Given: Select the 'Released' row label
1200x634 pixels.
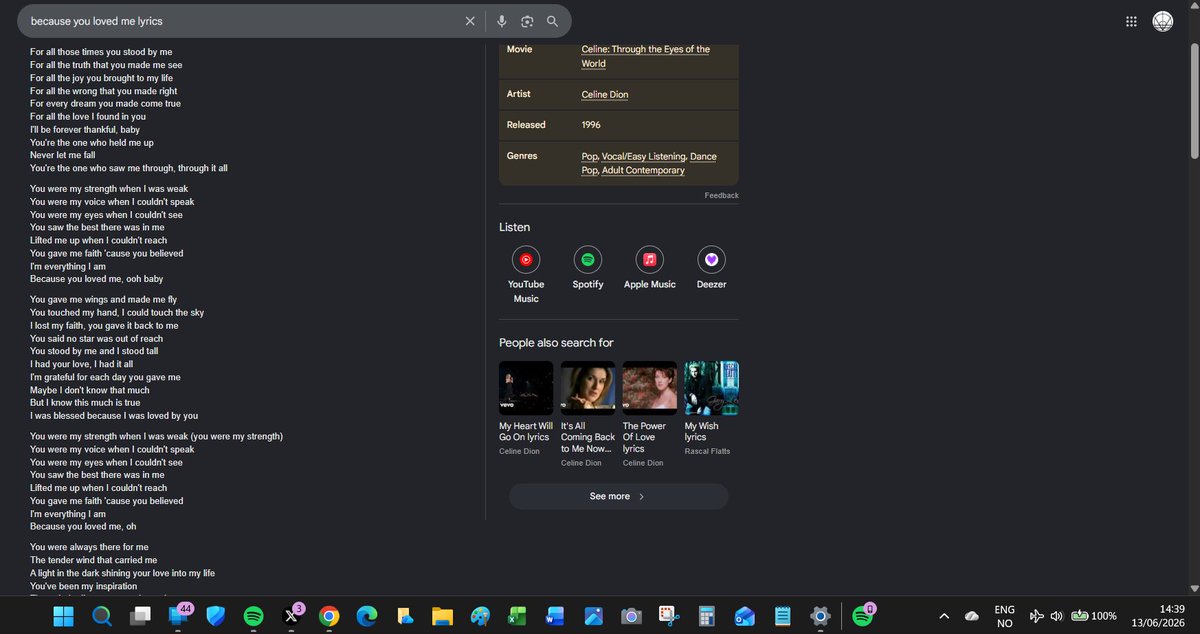Looking at the screenshot, I should pyautogui.click(x=526, y=125).
